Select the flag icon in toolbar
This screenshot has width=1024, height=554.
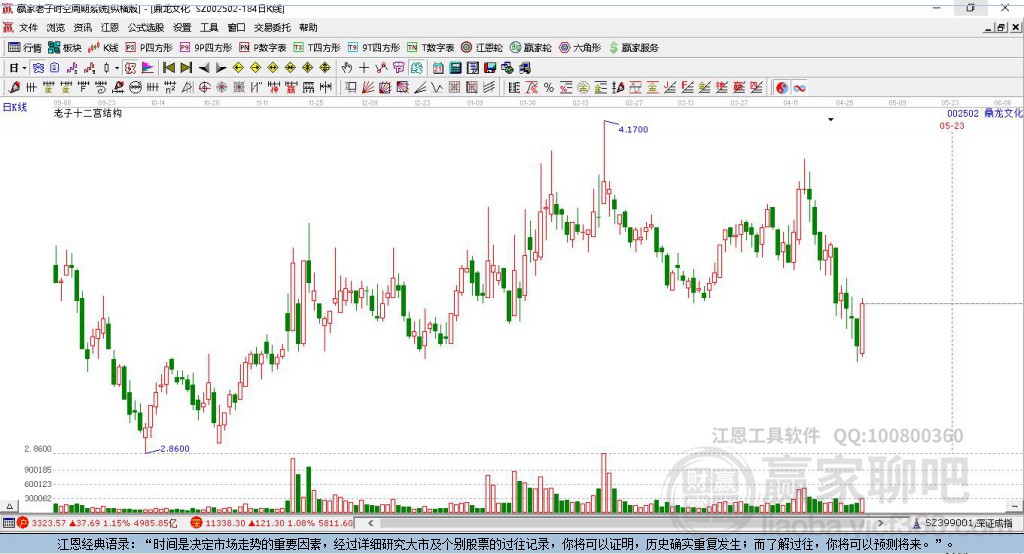pyautogui.click(x=148, y=68)
